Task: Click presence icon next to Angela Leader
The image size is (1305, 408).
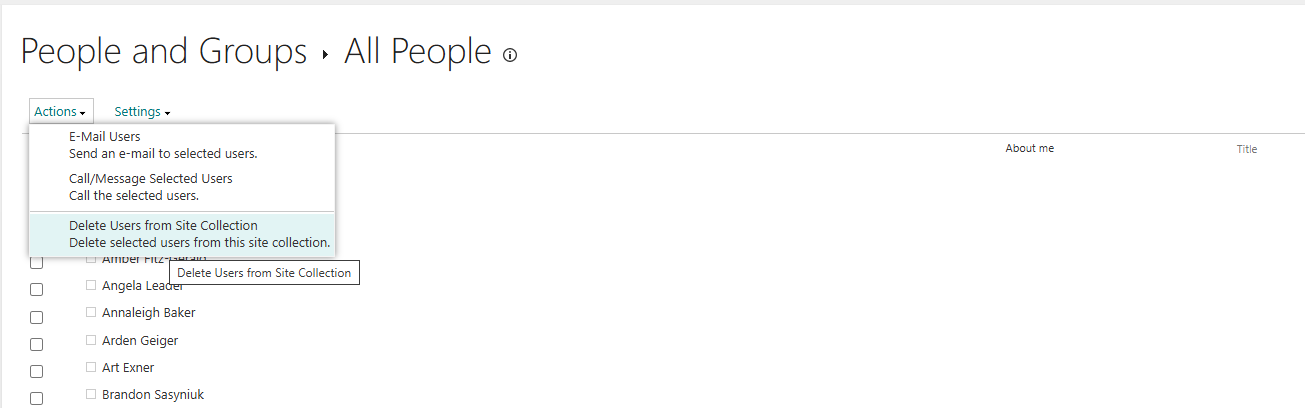Action: [x=91, y=285]
